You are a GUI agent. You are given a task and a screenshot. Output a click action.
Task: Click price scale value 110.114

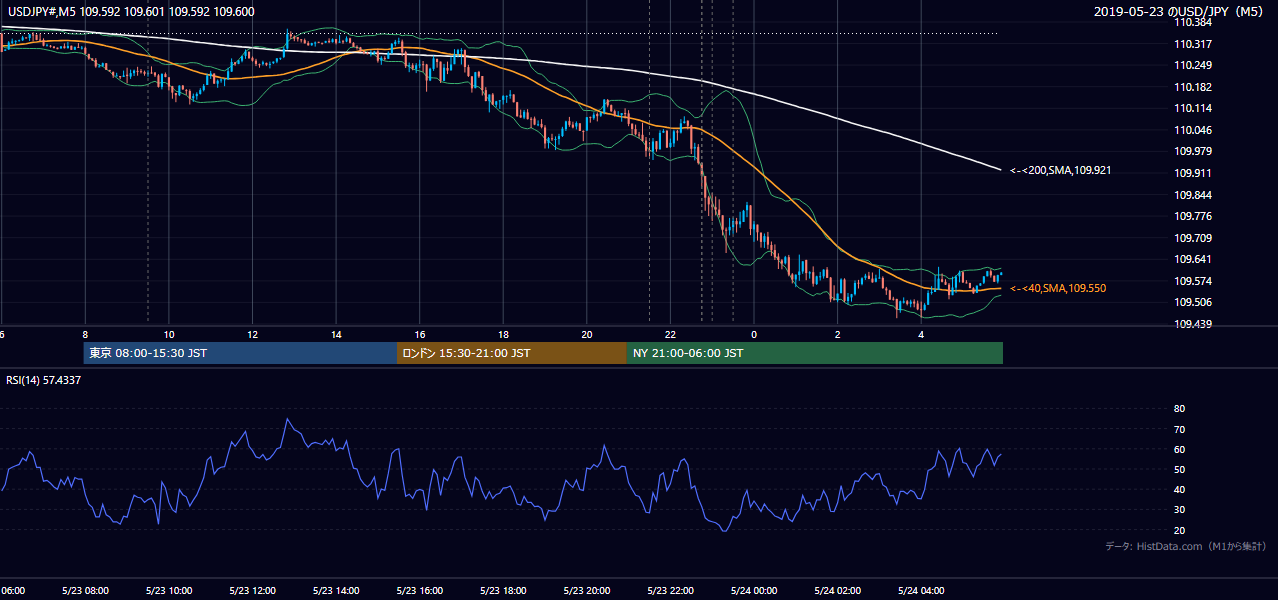pyautogui.click(x=1193, y=108)
